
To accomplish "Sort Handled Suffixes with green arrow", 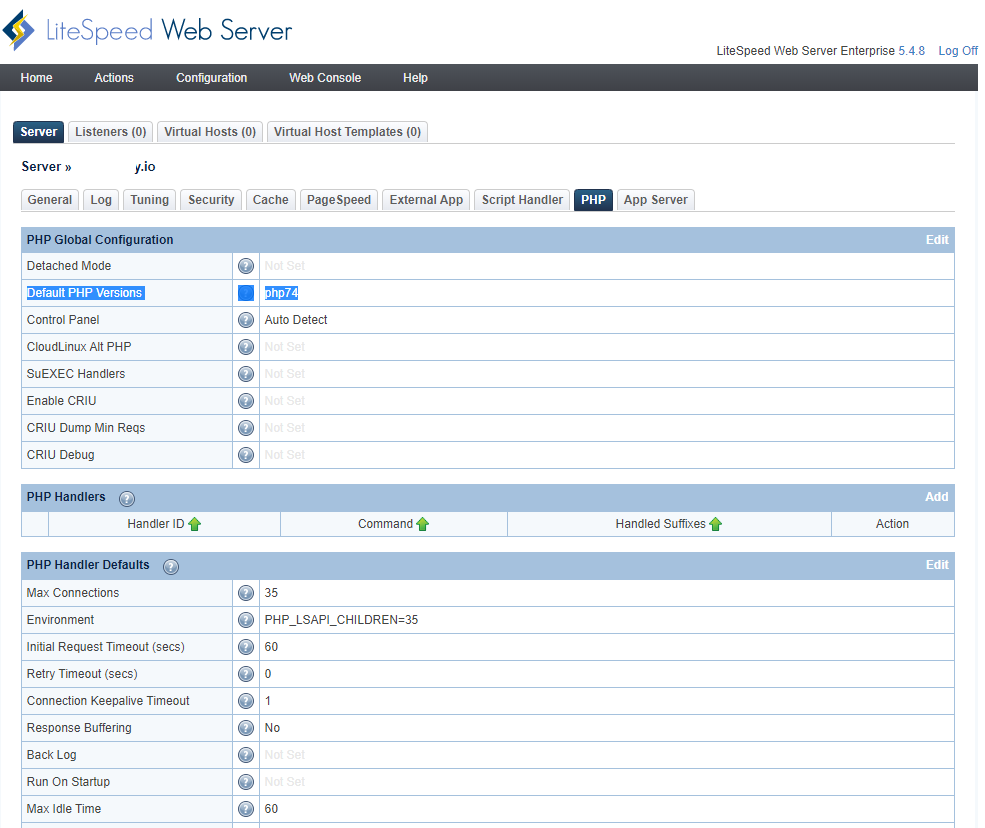I will point(716,524).
